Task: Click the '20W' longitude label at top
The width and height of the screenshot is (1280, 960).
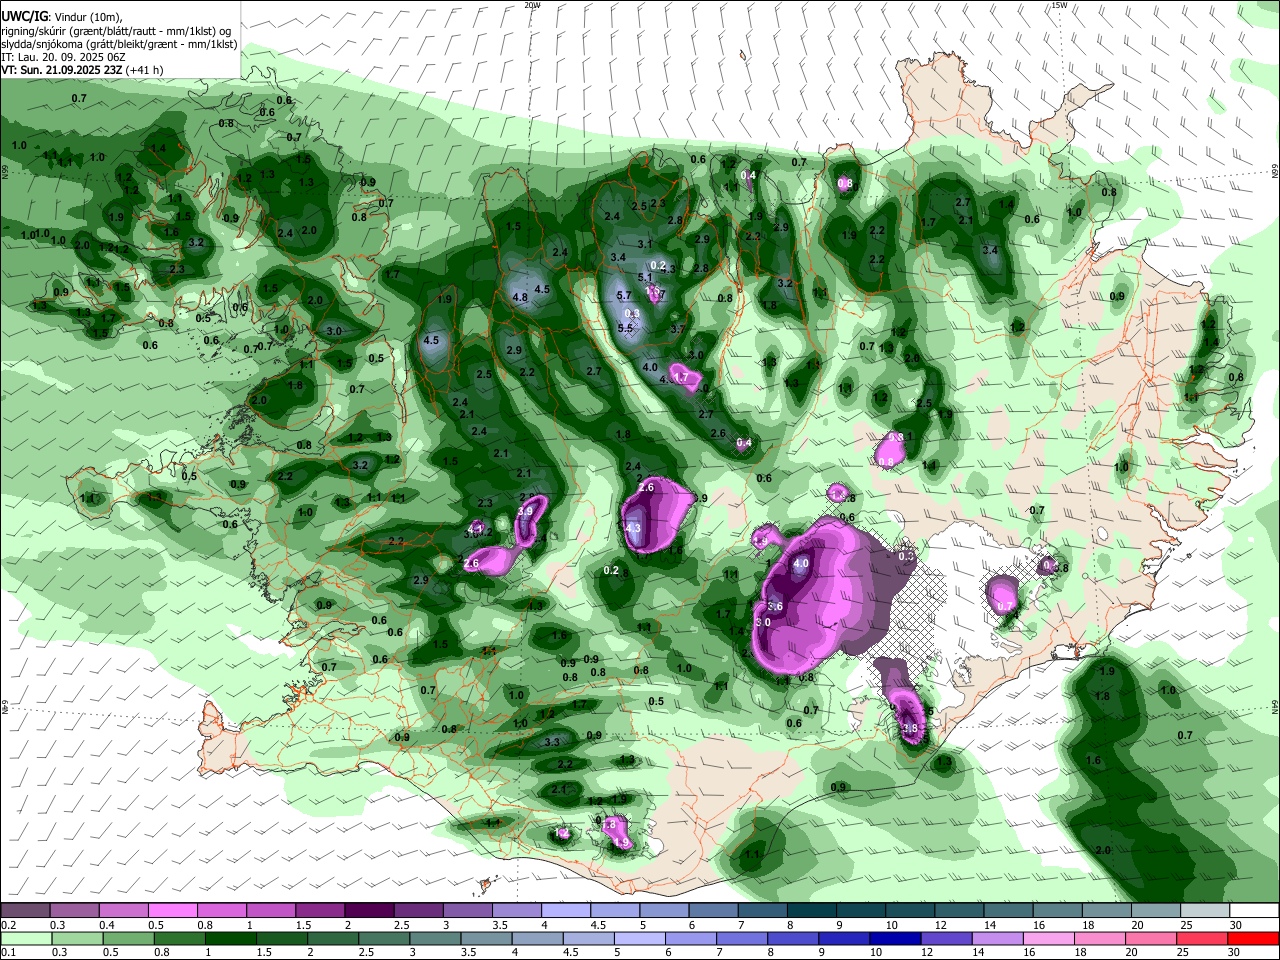Action: (x=532, y=5)
